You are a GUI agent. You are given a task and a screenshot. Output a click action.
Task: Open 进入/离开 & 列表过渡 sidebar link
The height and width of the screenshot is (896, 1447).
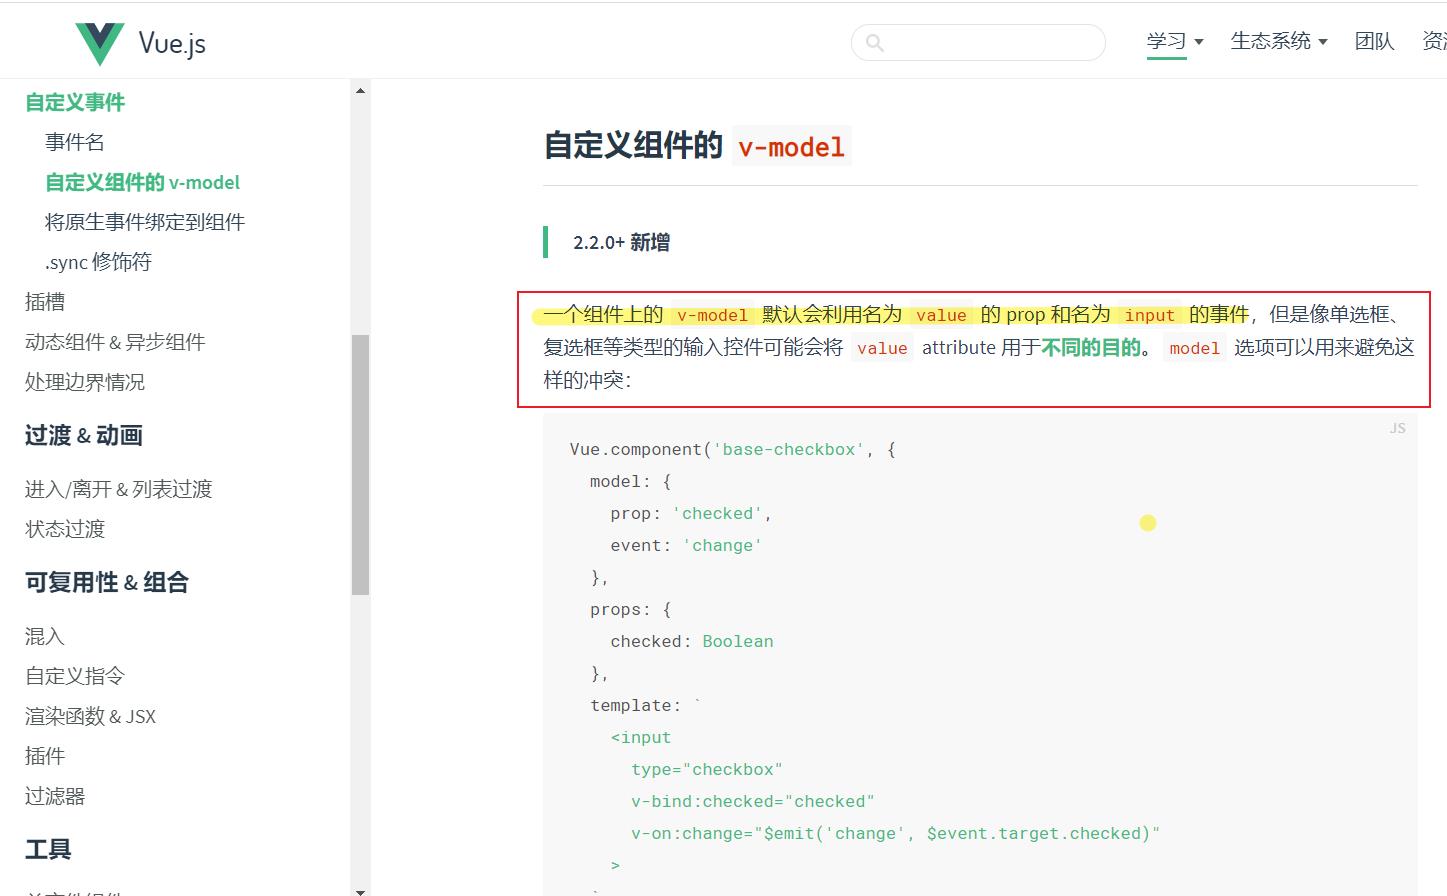pyautogui.click(x=119, y=489)
